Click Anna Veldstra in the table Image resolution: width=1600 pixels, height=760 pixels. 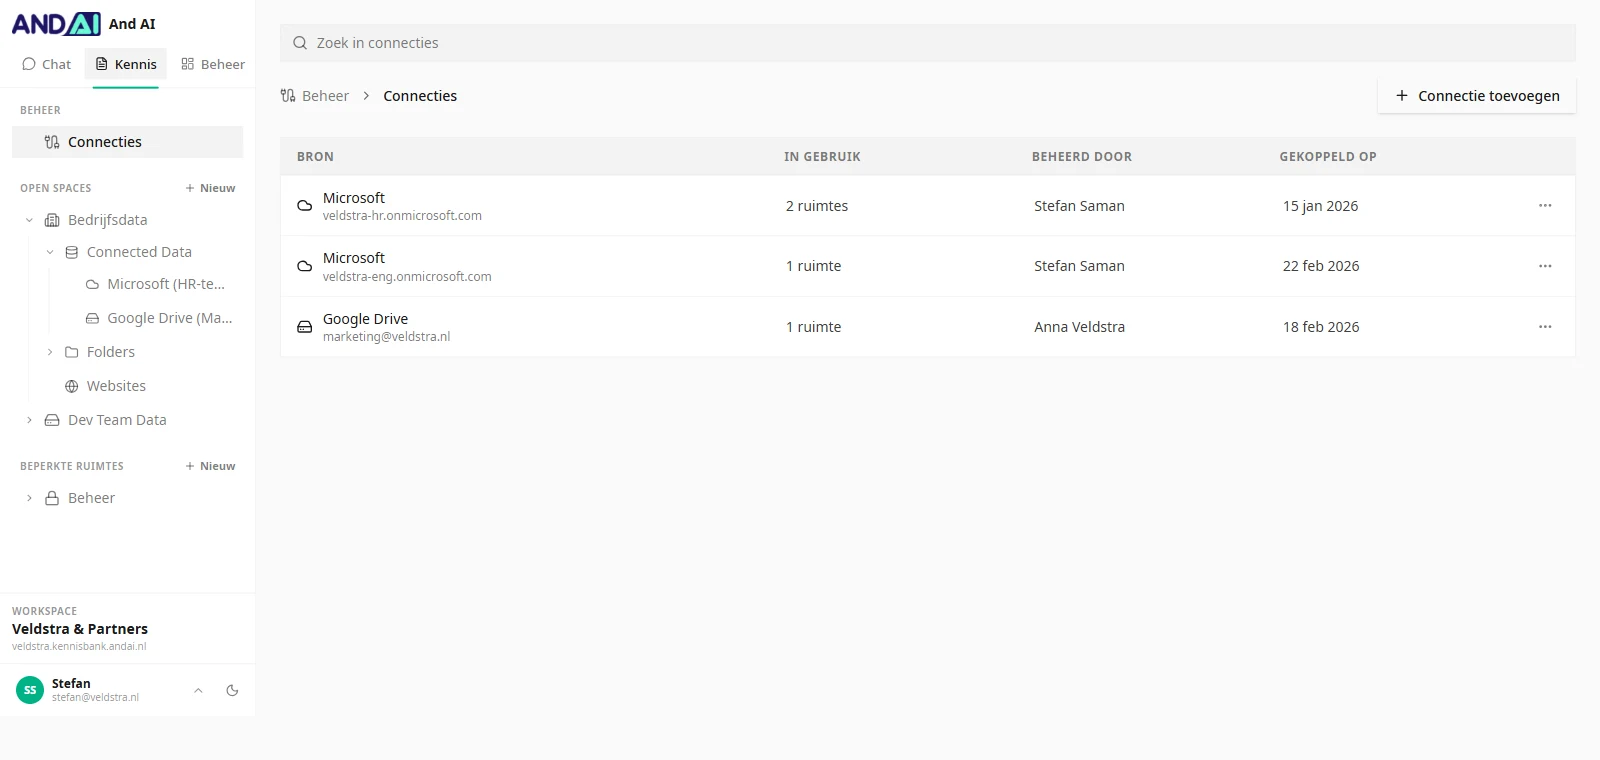pos(1079,327)
